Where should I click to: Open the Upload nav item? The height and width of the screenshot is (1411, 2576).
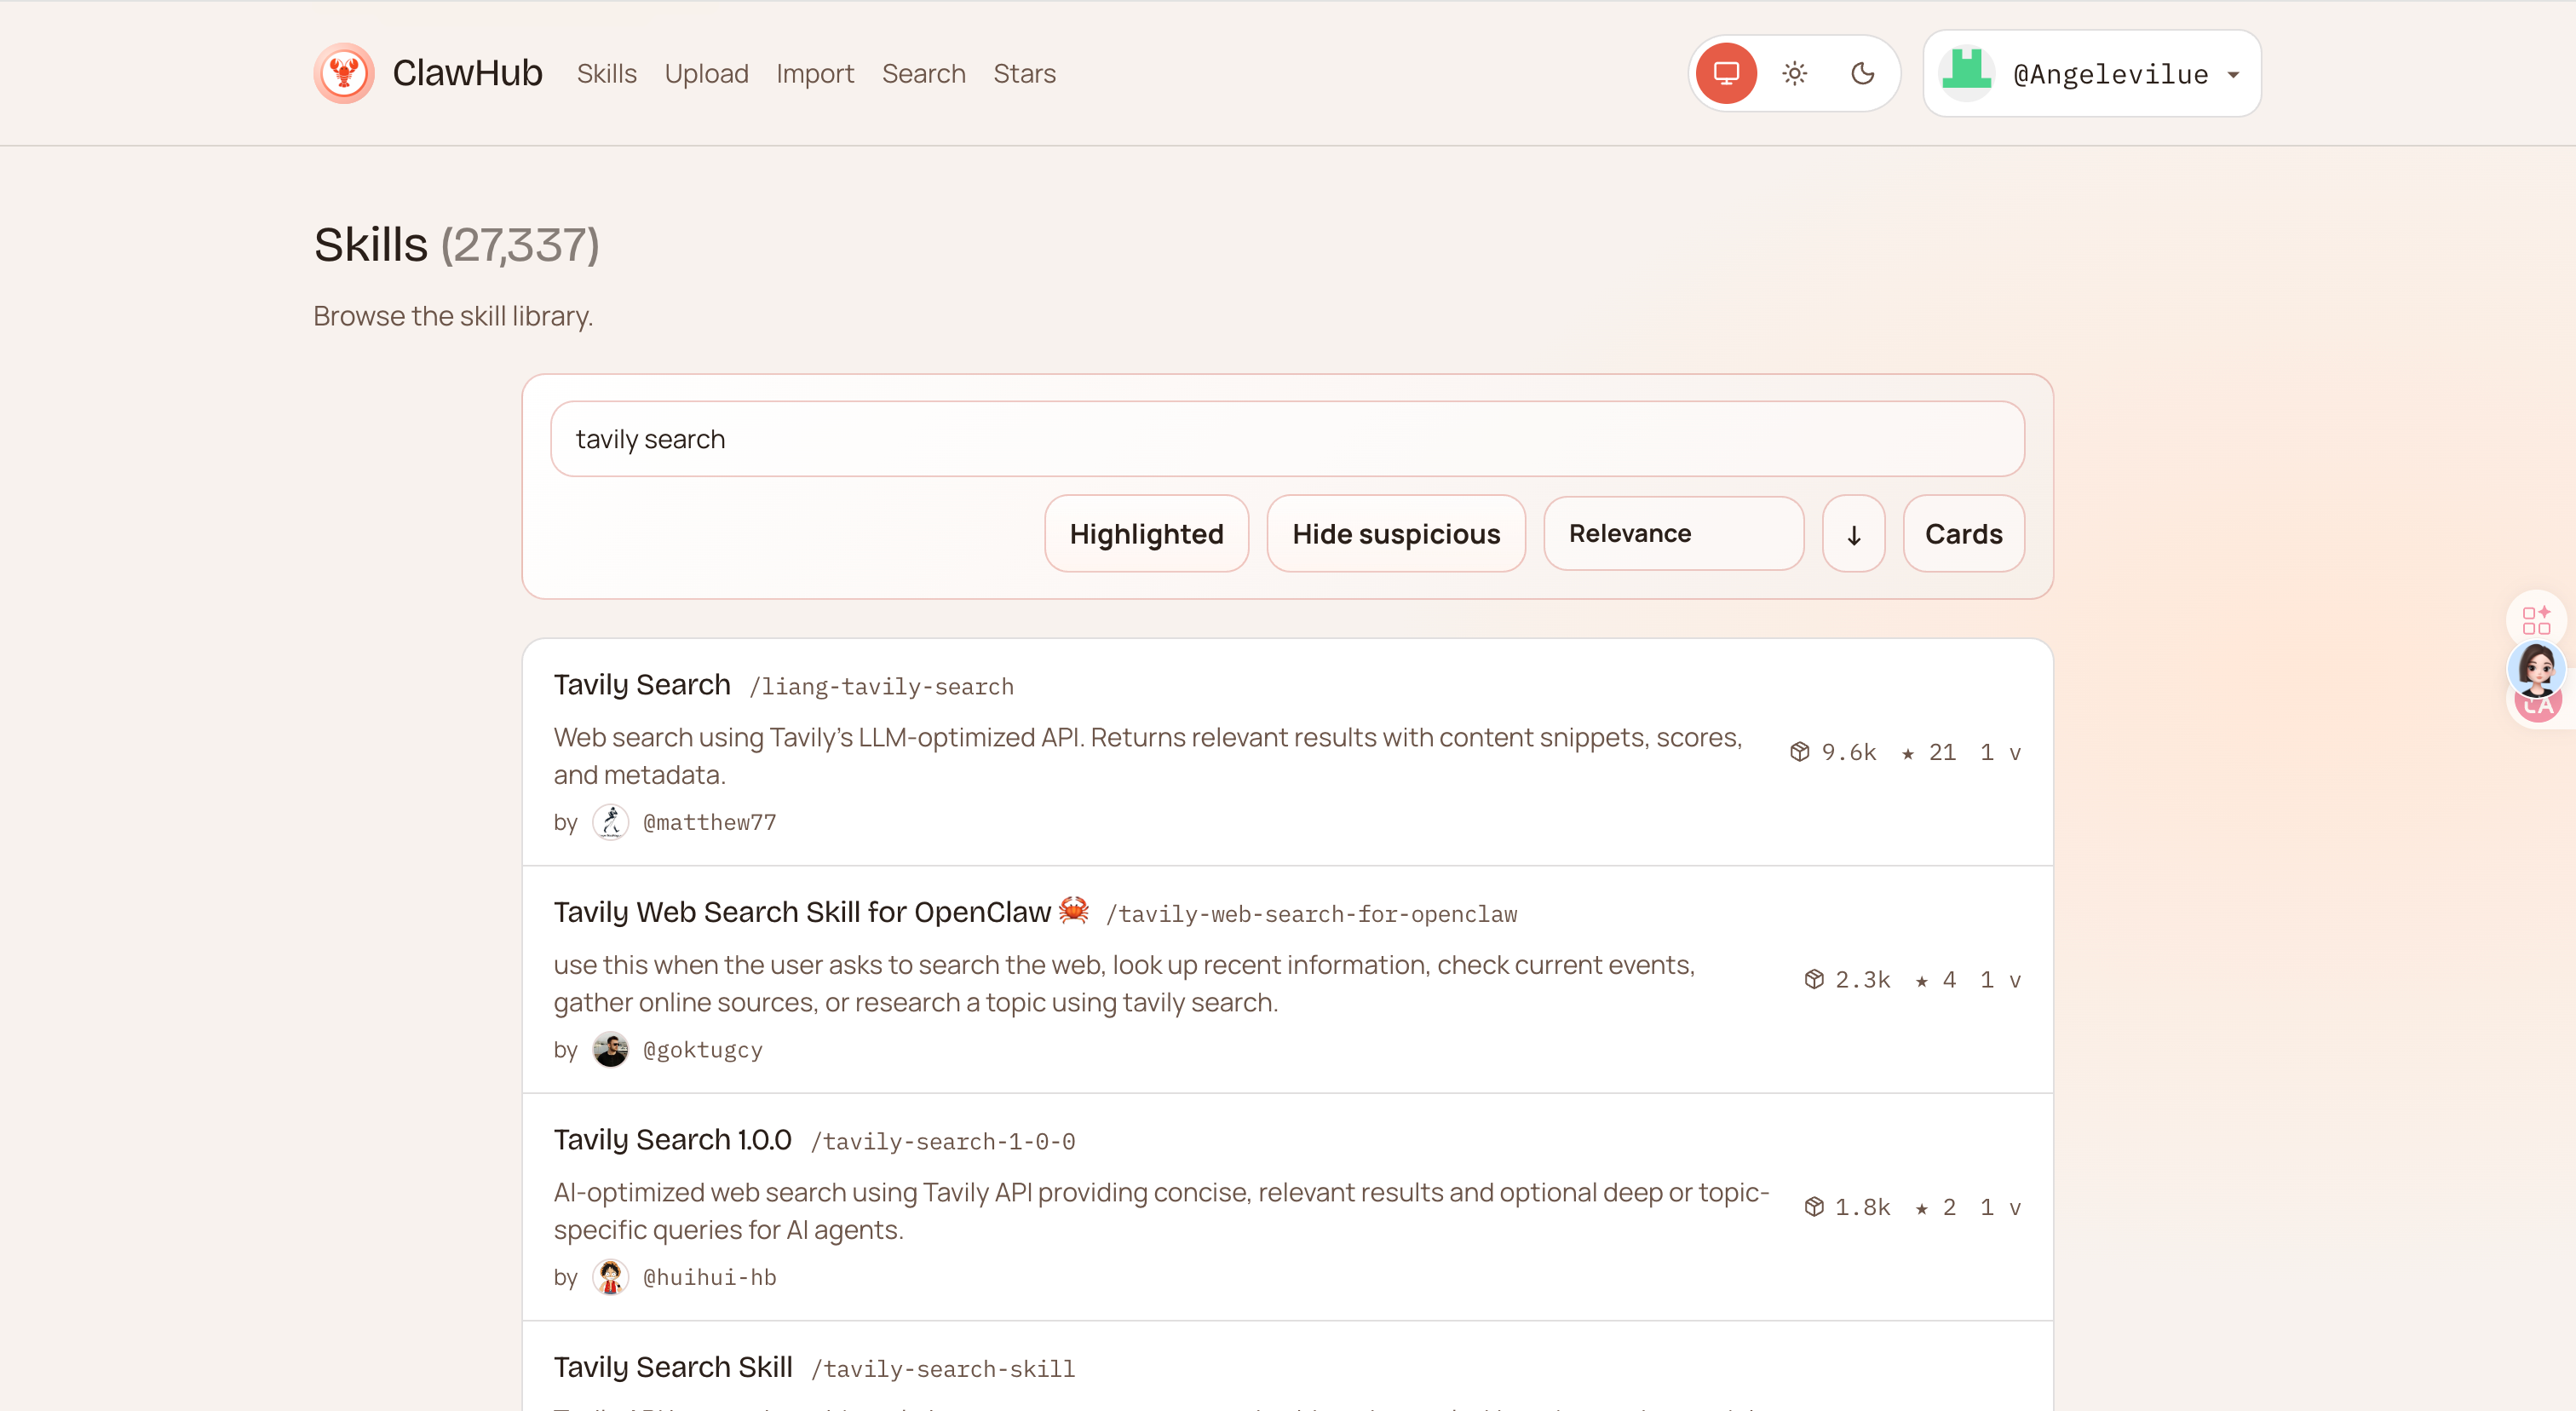706,74
